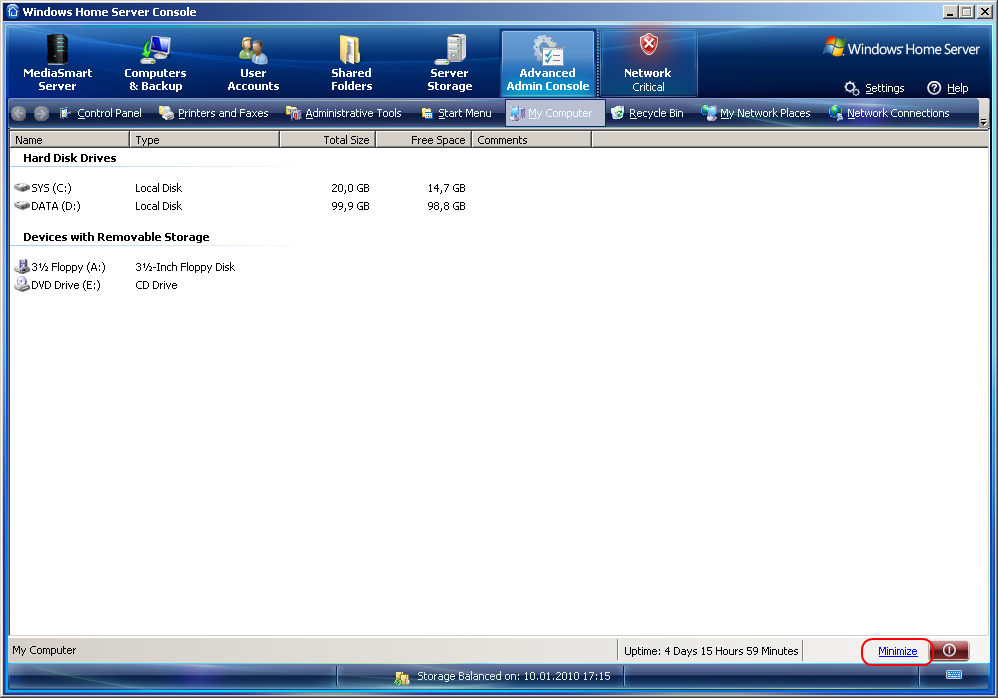The image size is (998, 698).
Task: Open the Start Menu toolbar link
Action: [465, 113]
